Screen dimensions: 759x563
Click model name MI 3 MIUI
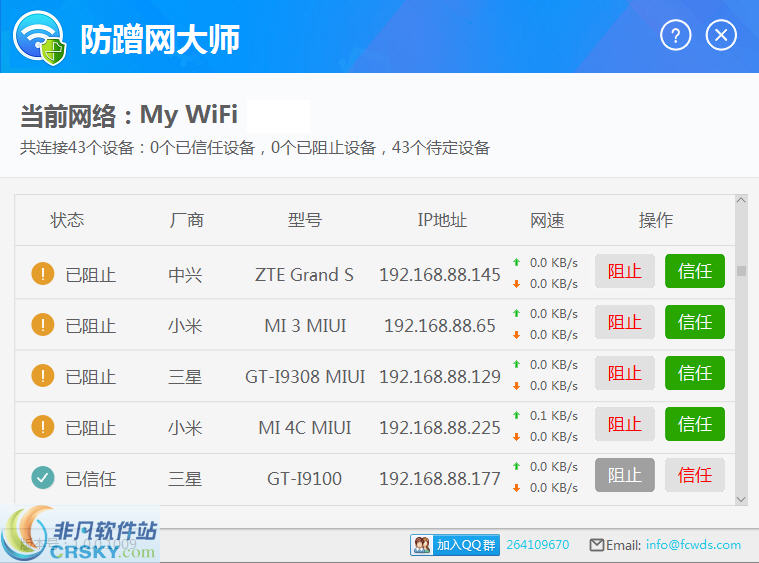(305, 326)
